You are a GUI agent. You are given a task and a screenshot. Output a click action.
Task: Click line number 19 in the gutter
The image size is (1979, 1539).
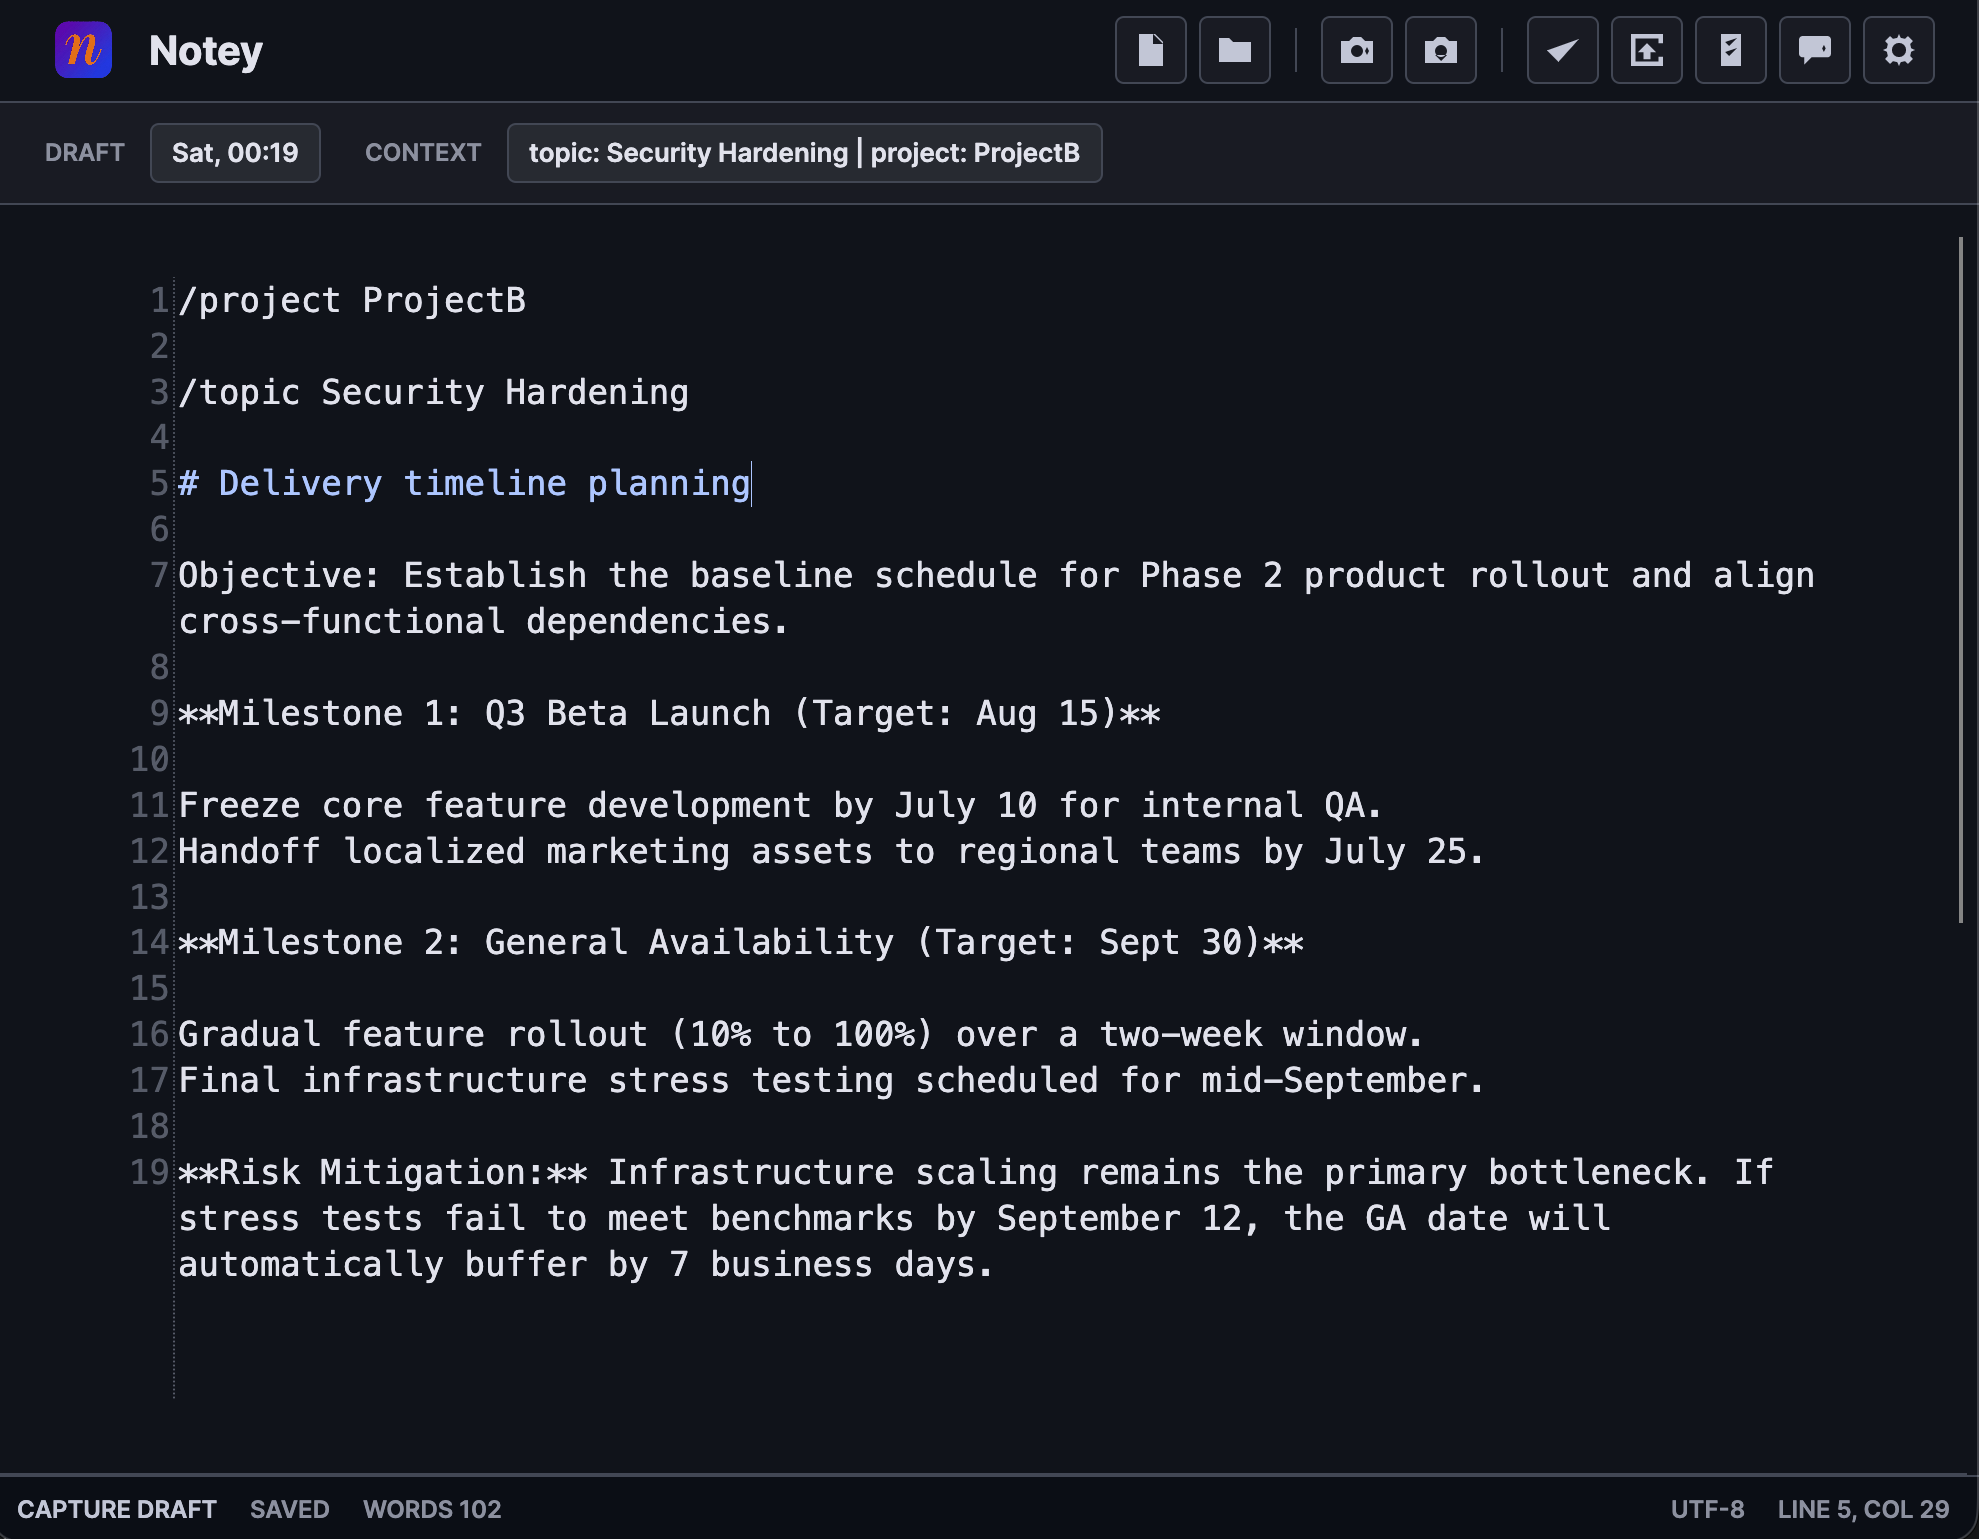(150, 1173)
